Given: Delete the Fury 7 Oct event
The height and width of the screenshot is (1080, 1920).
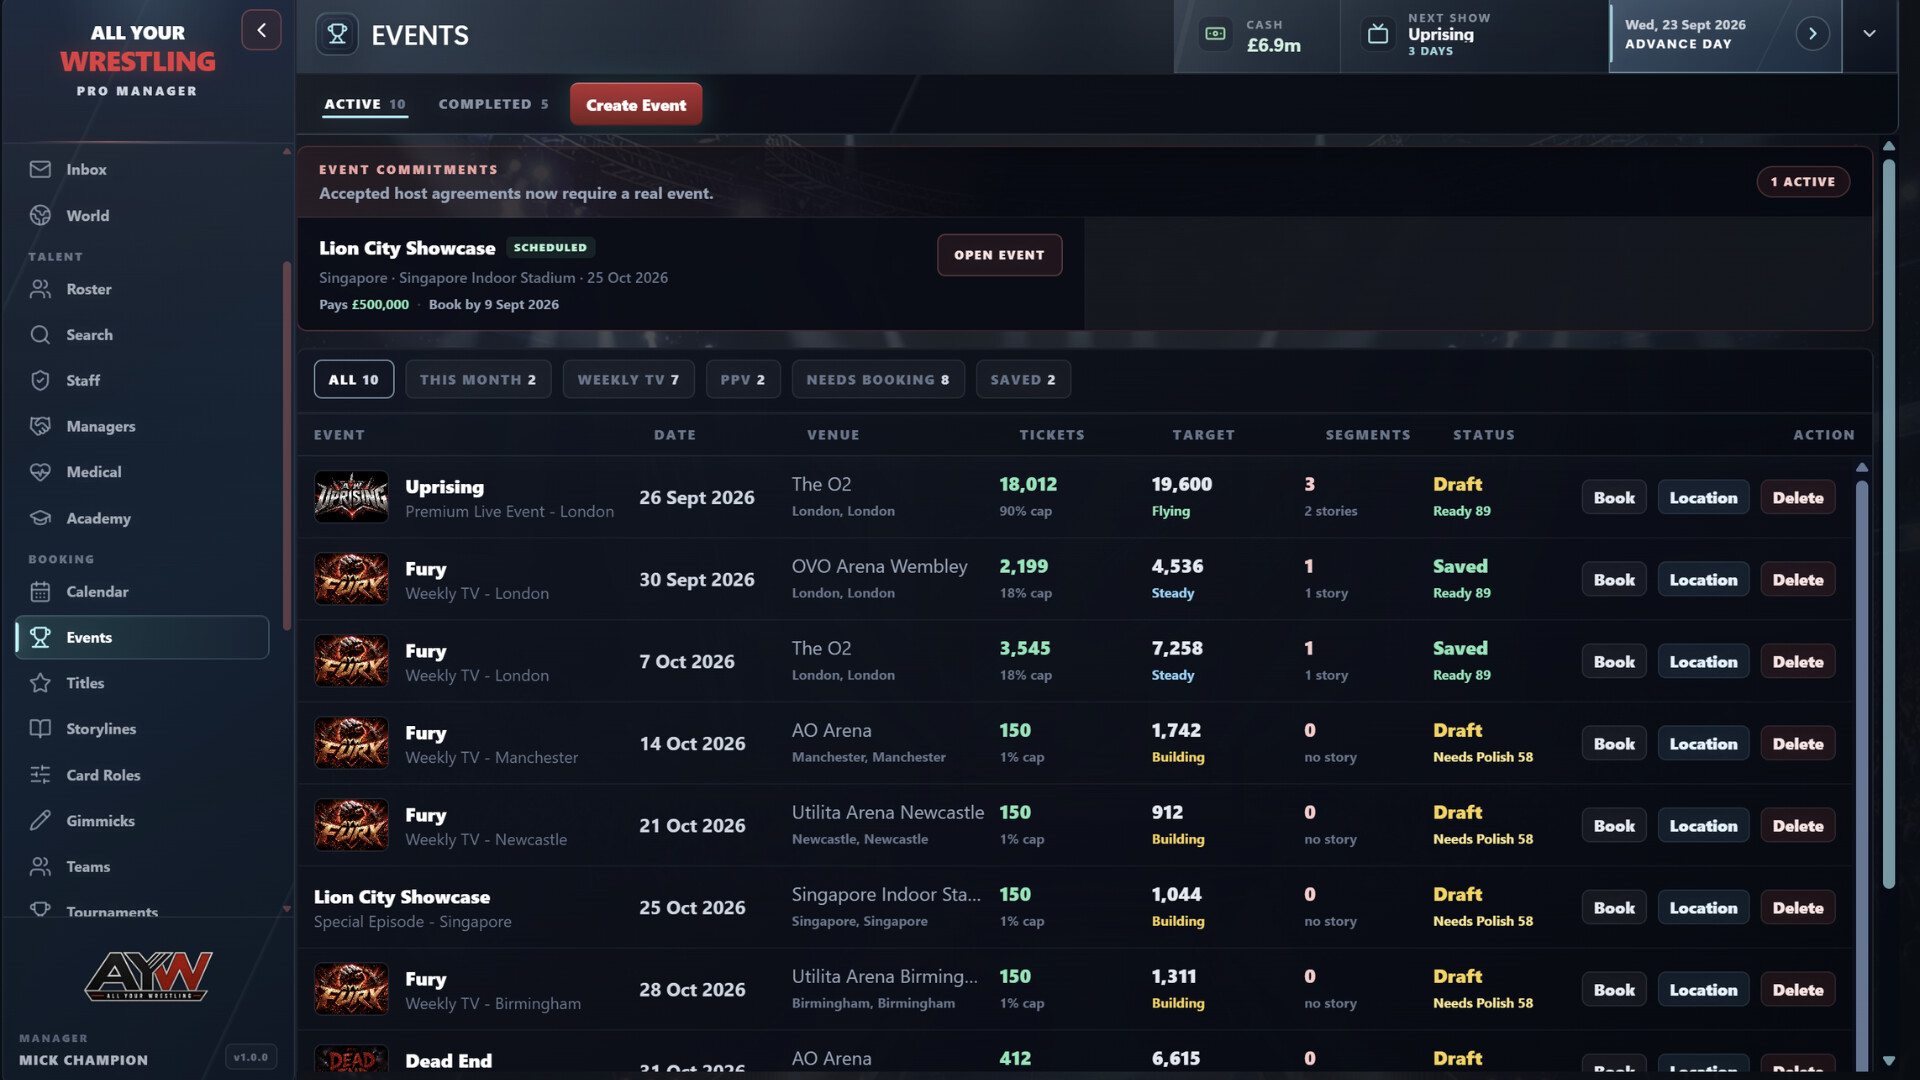Looking at the screenshot, I should tap(1798, 662).
